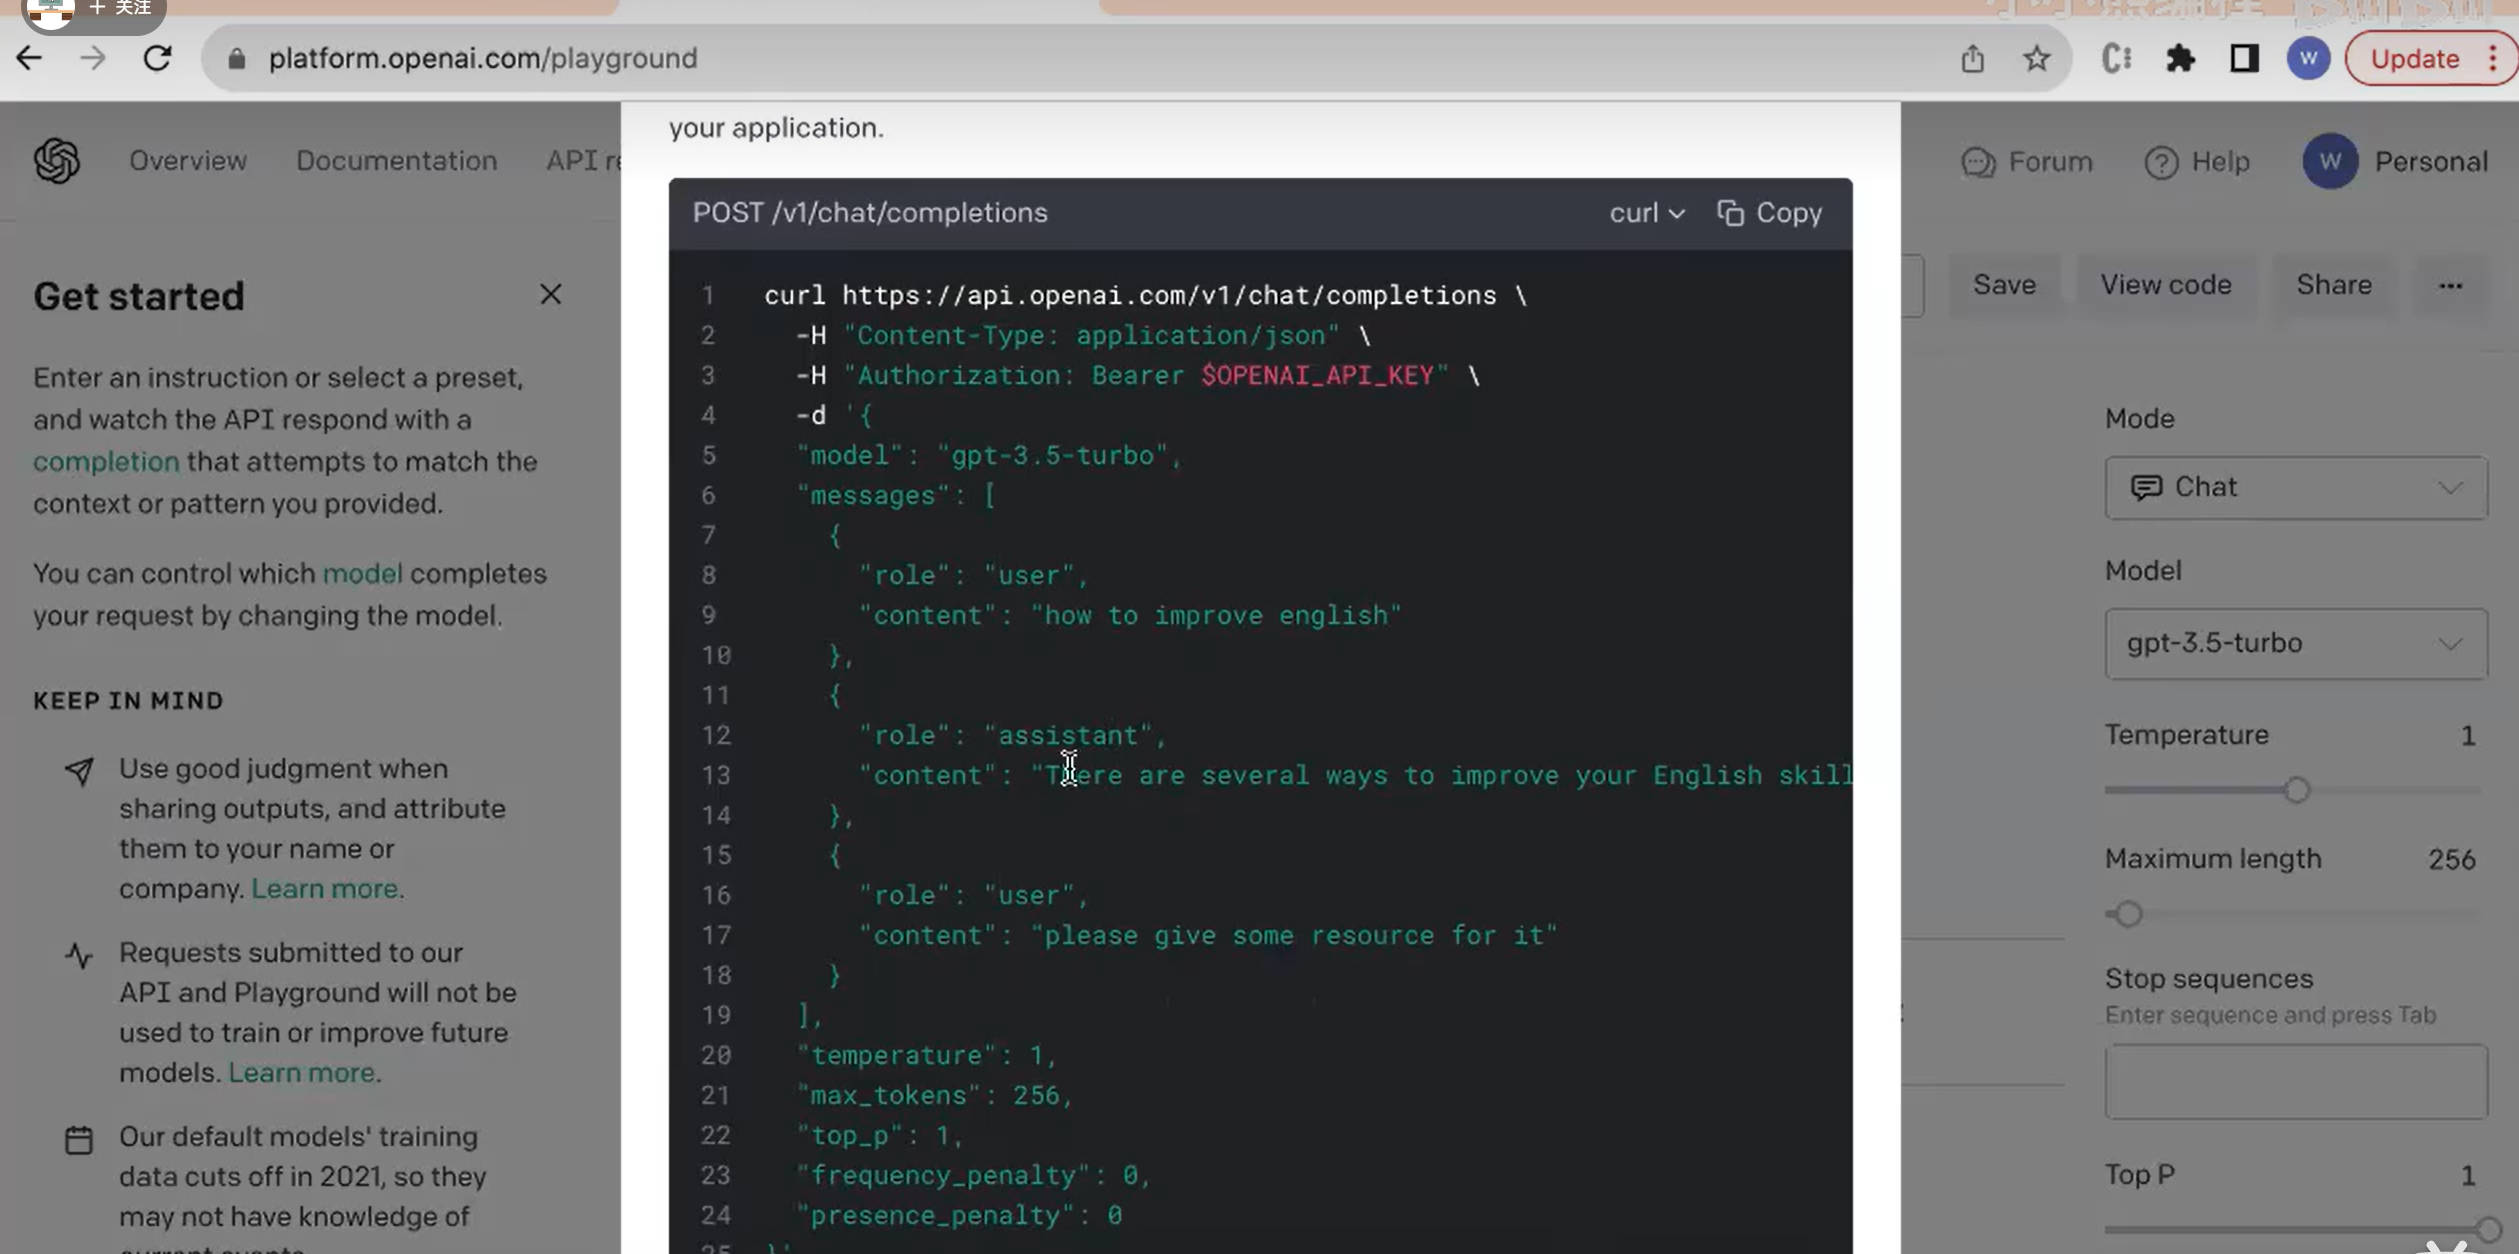Open the Personal account menu

(2395, 161)
